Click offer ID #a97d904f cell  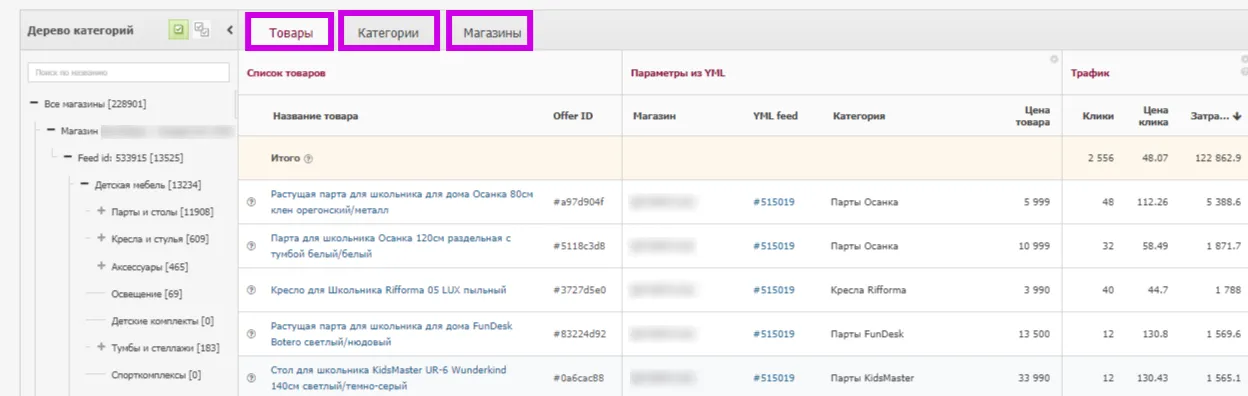[579, 202]
